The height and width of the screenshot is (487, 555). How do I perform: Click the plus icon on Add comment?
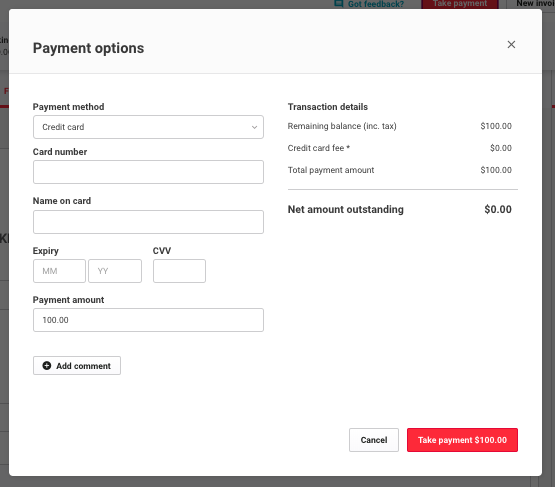(47, 366)
